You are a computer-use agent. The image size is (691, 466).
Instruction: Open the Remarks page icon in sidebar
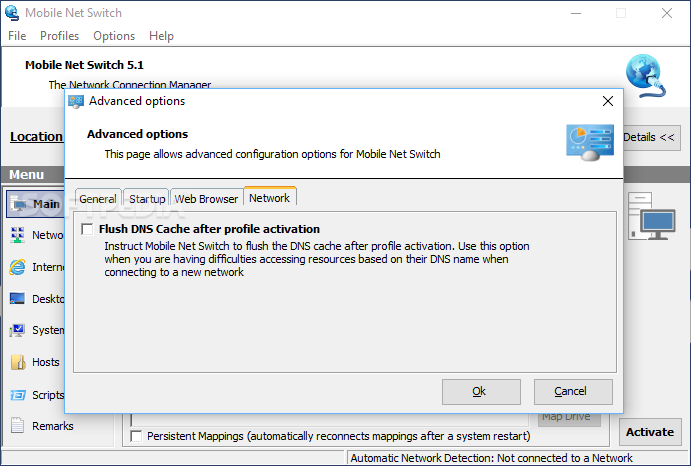click(x=17, y=425)
